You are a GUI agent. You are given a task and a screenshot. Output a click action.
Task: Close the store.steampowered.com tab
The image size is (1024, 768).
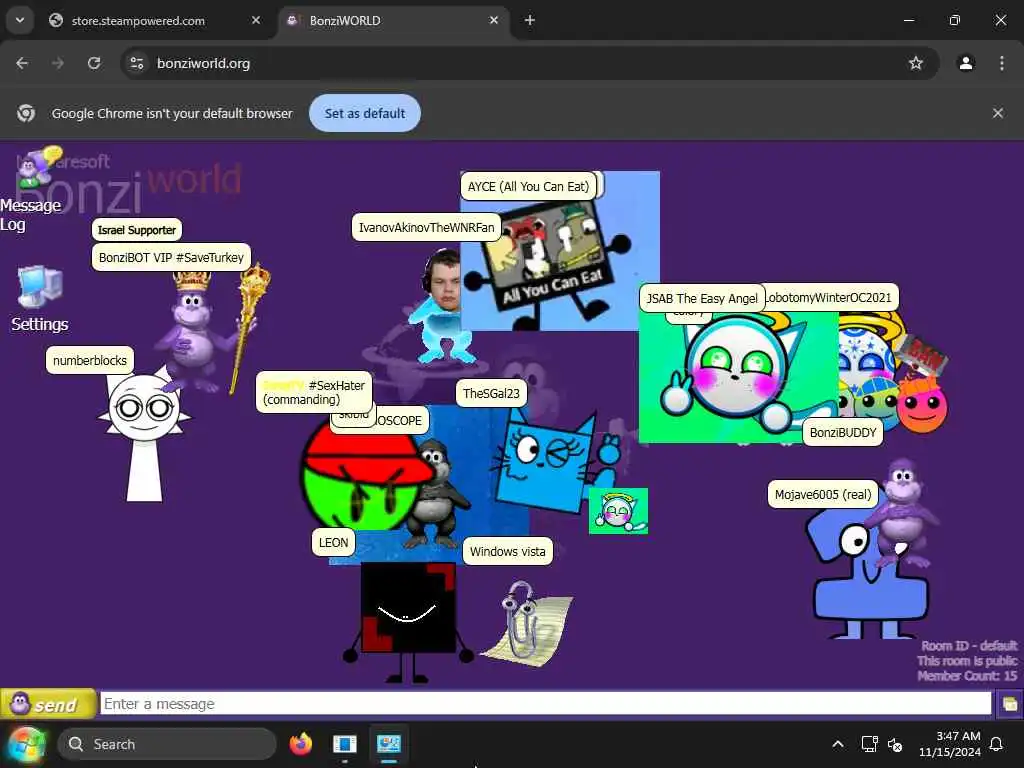point(256,20)
